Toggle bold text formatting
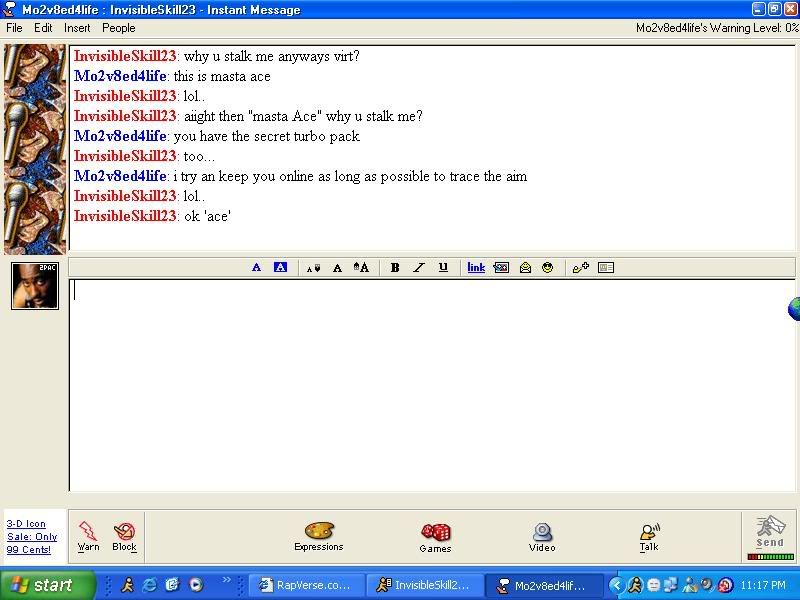Image resolution: width=800 pixels, height=600 pixels. [x=394, y=267]
